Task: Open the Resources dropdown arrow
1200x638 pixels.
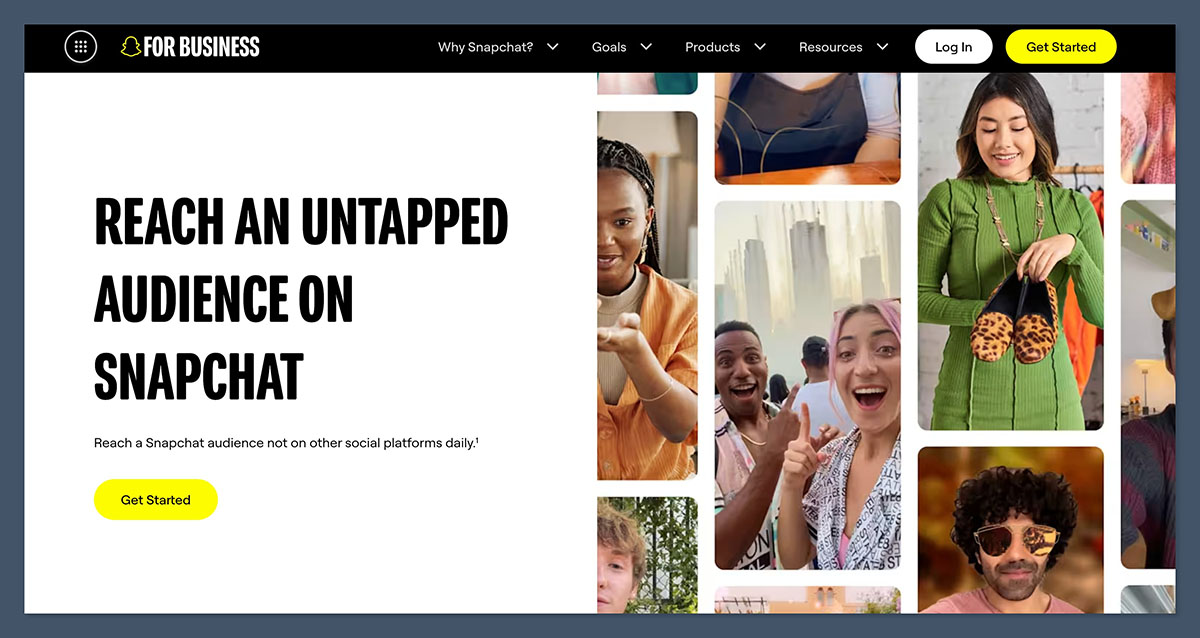Action: (x=881, y=46)
